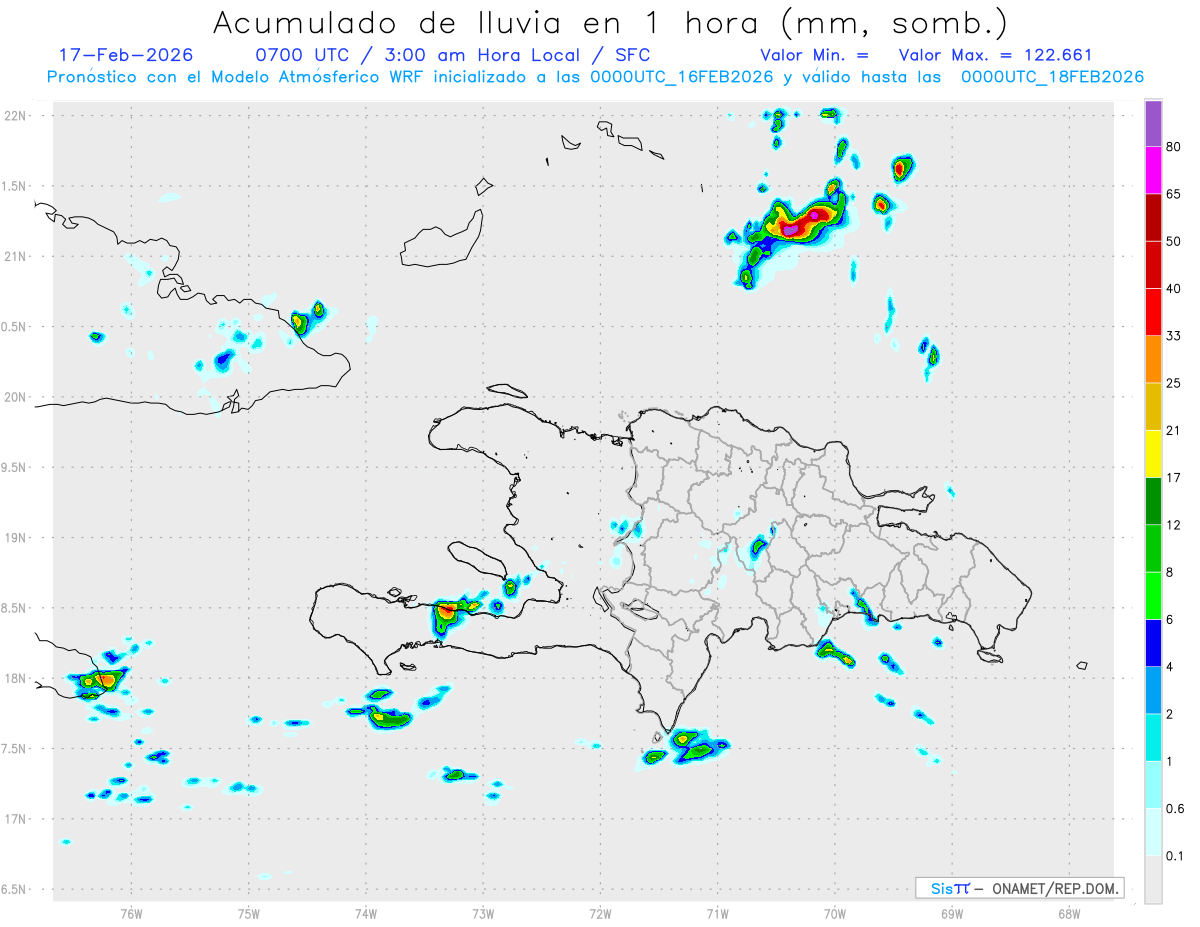This screenshot has width=1200, height=927.
Task: Click the 70W longitude label
Action: tap(835, 913)
